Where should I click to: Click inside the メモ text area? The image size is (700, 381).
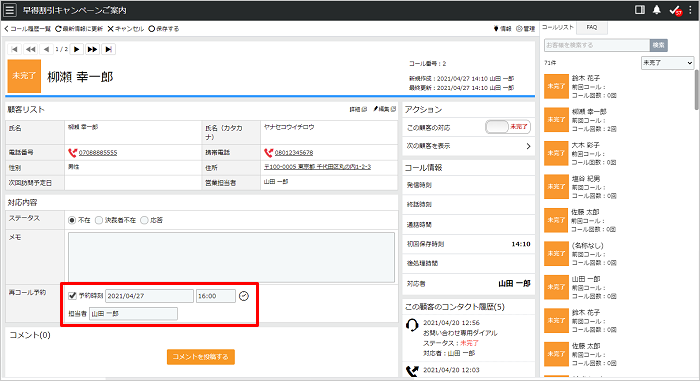pos(231,257)
